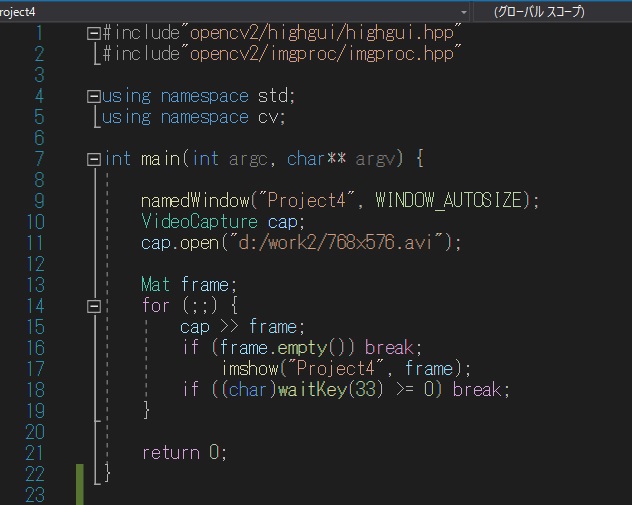Click the 'break' keyword on line 18

[x=477, y=389]
